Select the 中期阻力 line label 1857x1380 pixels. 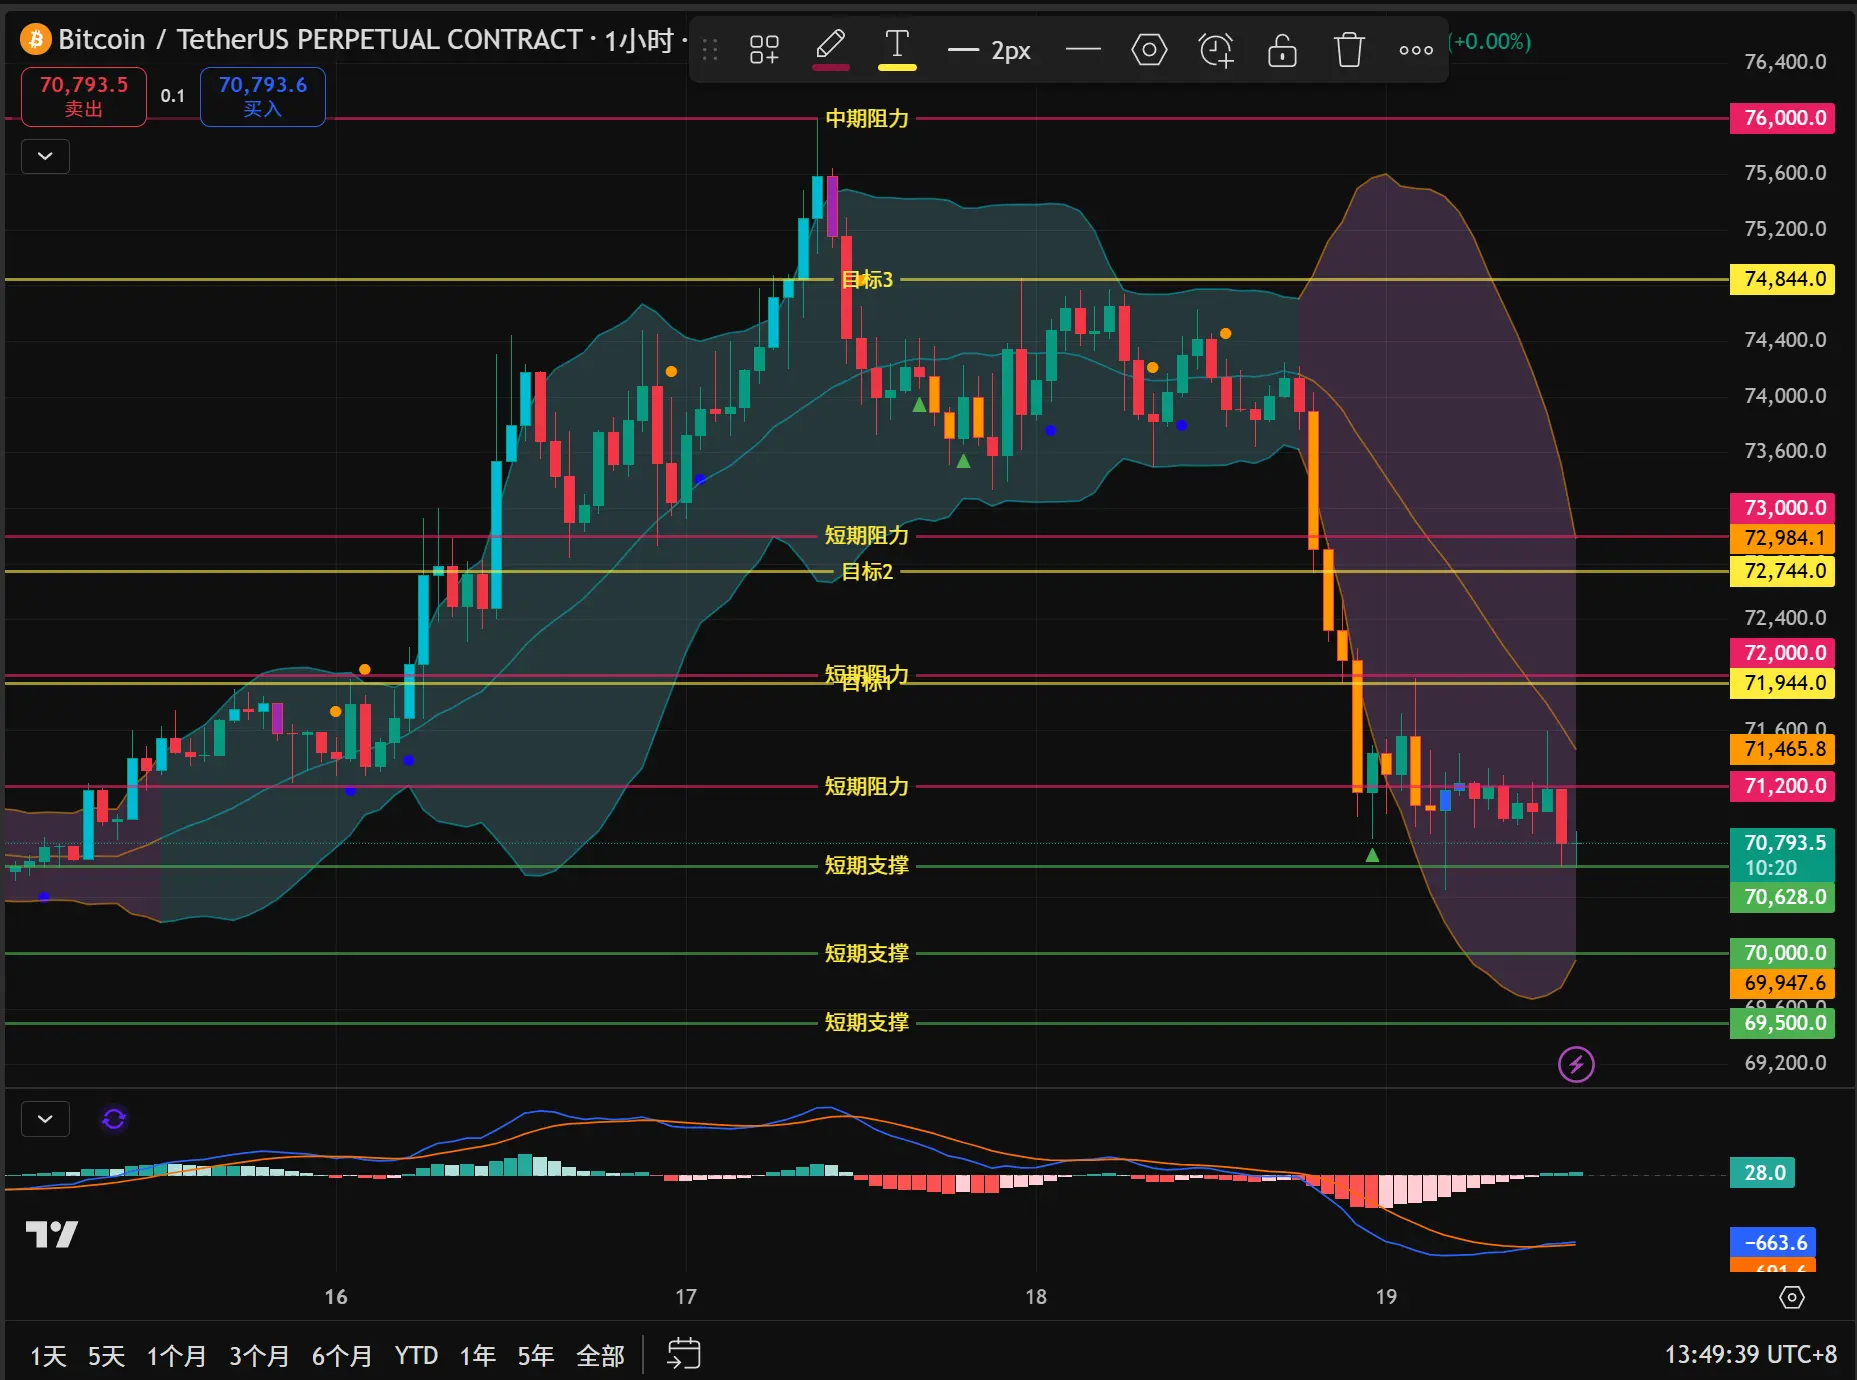[867, 118]
